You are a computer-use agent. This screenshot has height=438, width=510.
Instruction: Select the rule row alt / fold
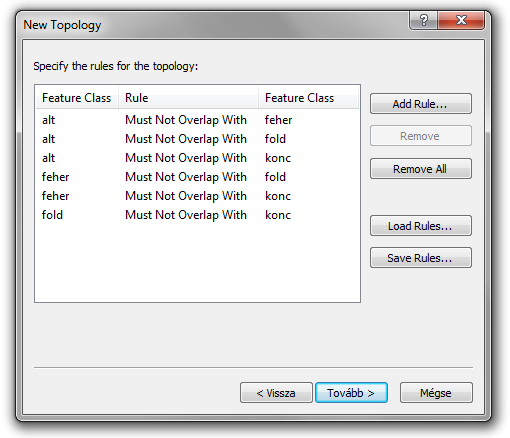(197, 139)
